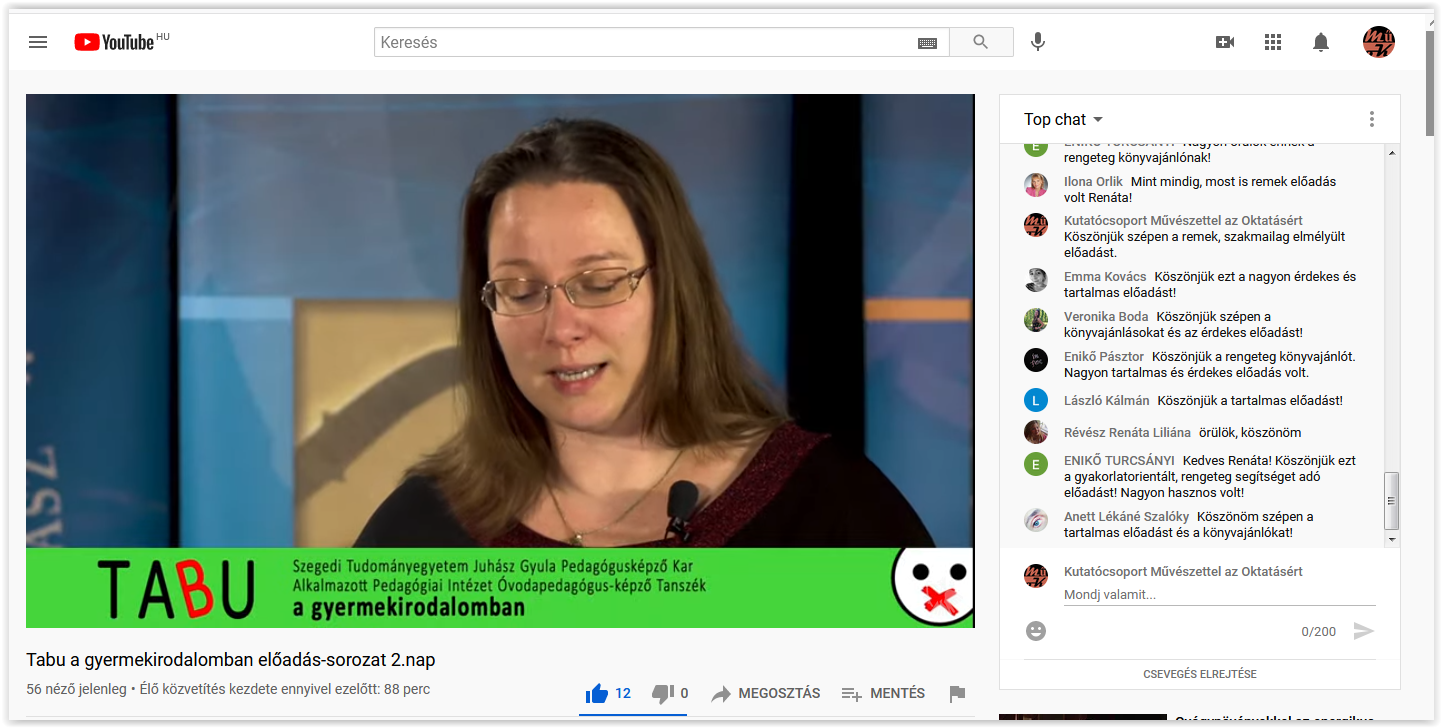Open the emoji picker in chat
This screenshot has width=1442, height=728.
pos(1036,631)
